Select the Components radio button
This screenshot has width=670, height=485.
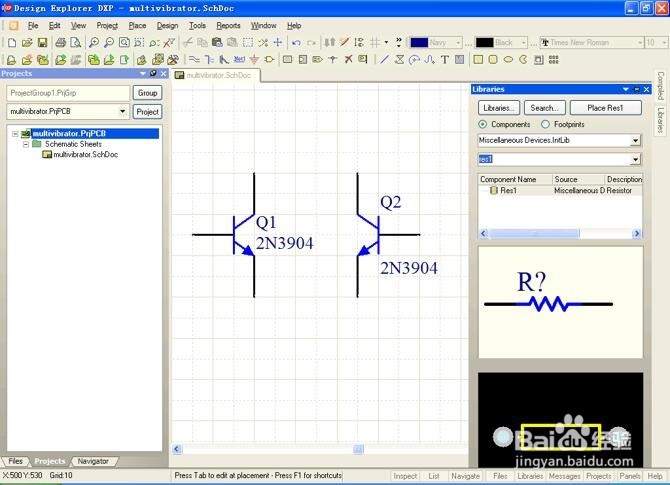[x=482, y=124]
